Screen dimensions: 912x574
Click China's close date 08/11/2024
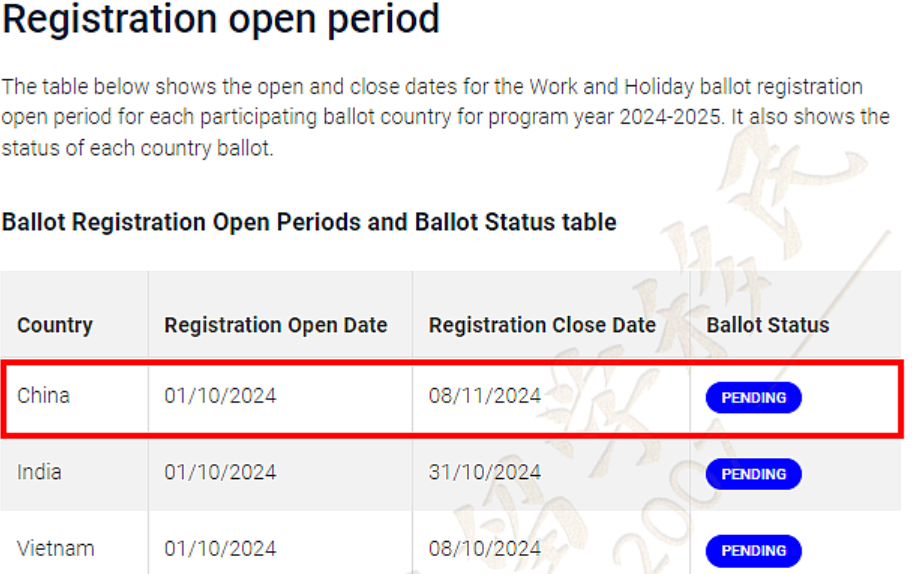tap(484, 395)
